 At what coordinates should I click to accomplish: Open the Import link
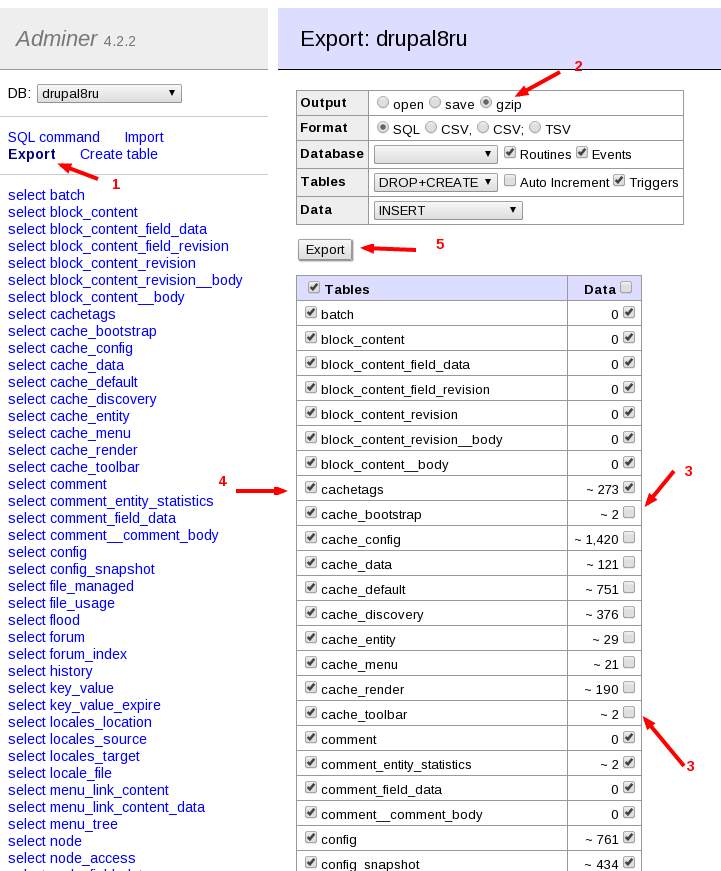(144, 137)
